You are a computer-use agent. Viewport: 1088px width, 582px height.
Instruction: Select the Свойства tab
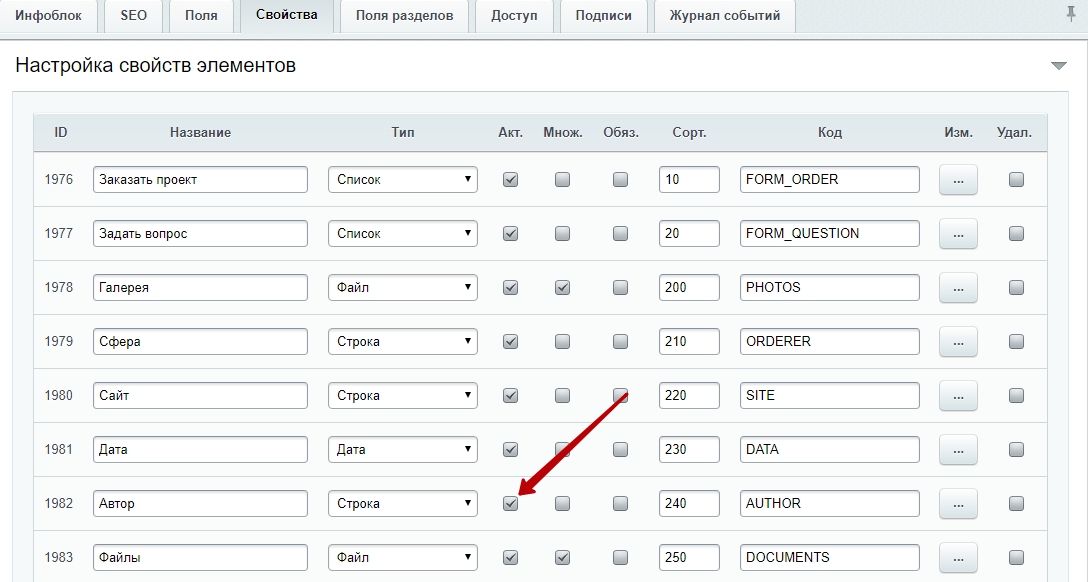287,15
